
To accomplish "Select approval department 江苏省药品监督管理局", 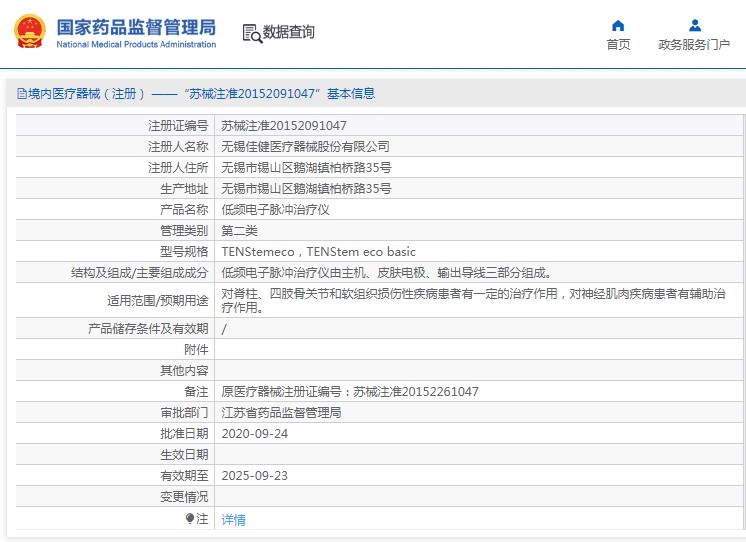I will click(x=281, y=413).
